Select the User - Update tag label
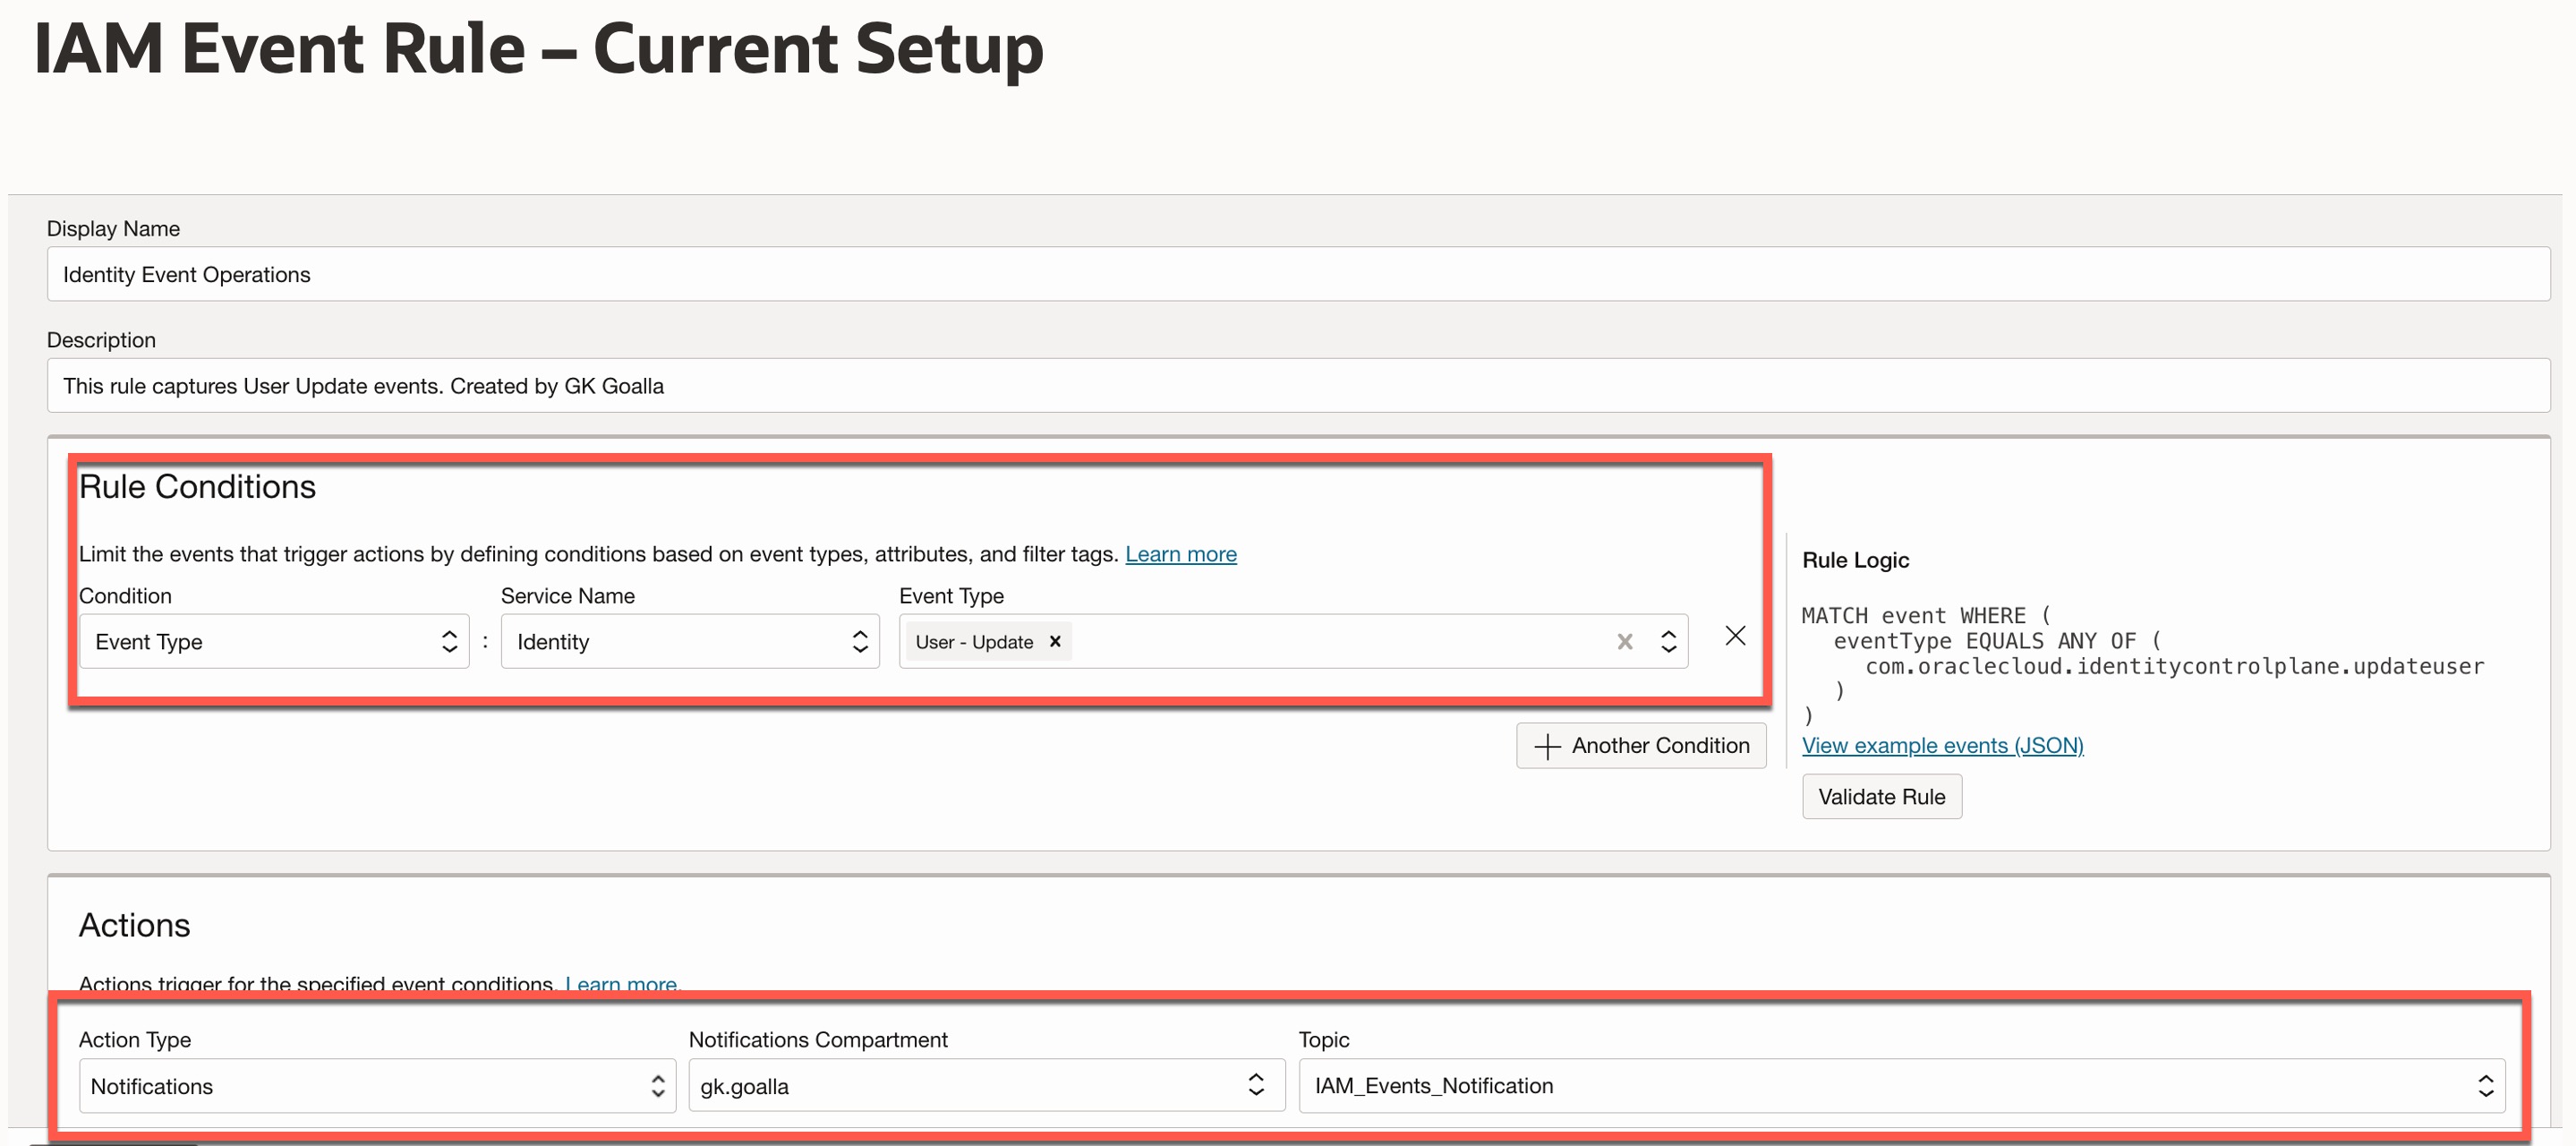 coord(973,642)
